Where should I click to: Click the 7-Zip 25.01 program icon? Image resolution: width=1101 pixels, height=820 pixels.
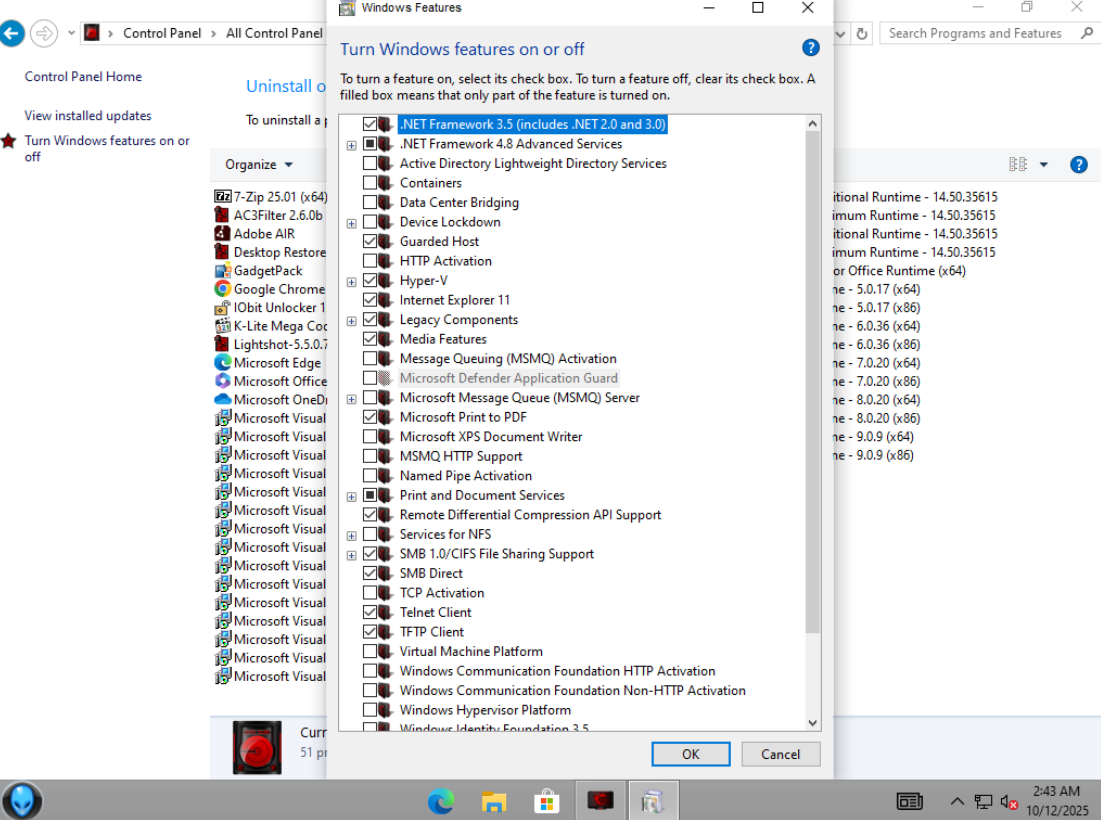[223, 197]
